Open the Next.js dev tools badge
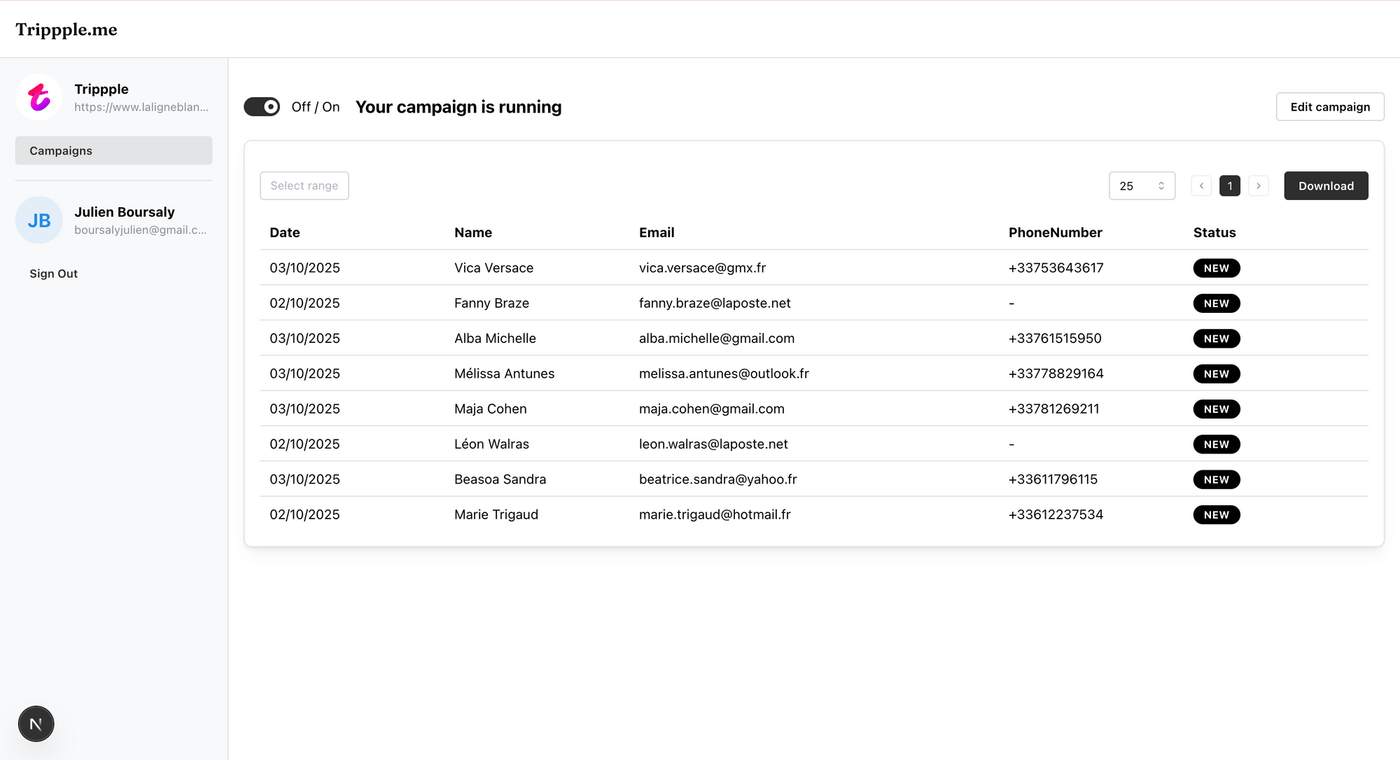The height and width of the screenshot is (760, 1400). (x=36, y=724)
